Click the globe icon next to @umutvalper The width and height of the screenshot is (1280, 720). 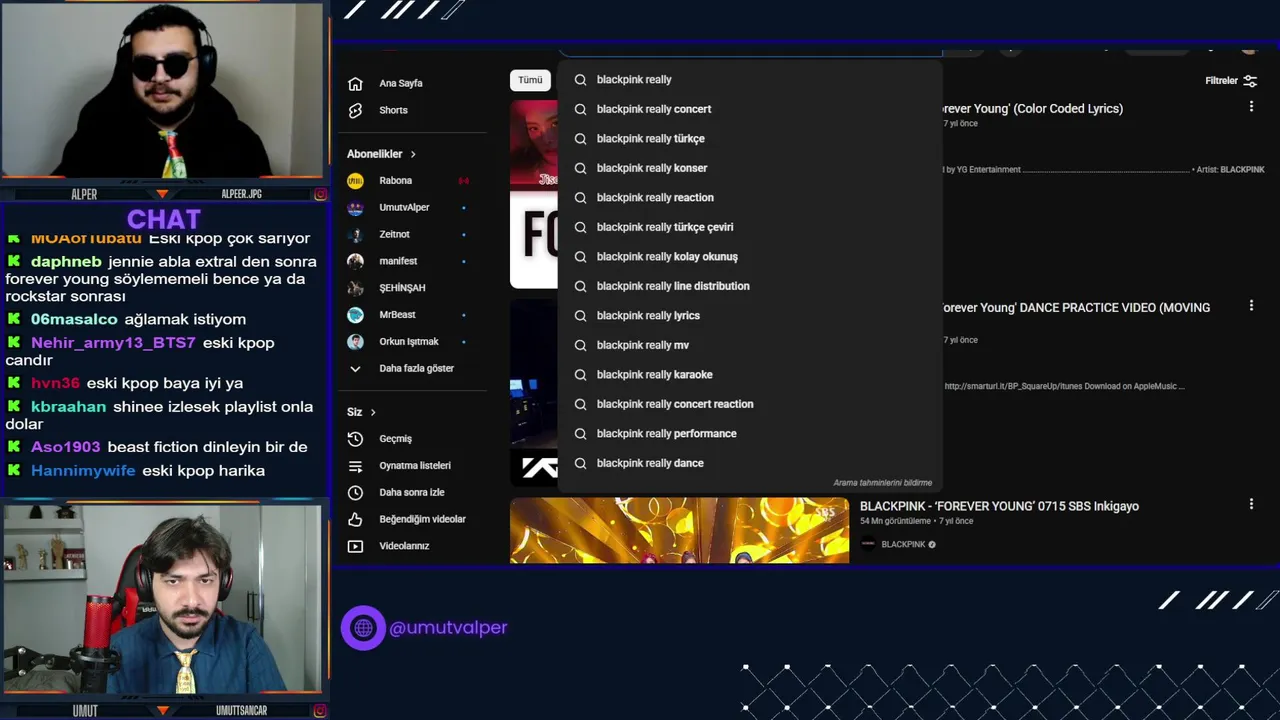(x=363, y=628)
